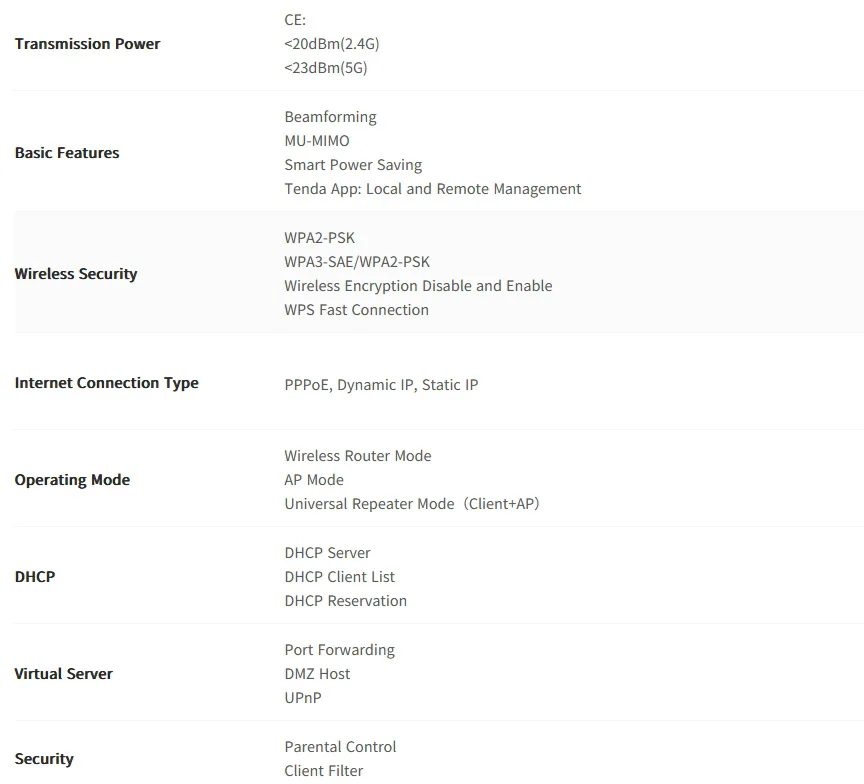Click the MU-MIMO entry
The width and height of the screenshot is (864, 784).
pos(317,141)
